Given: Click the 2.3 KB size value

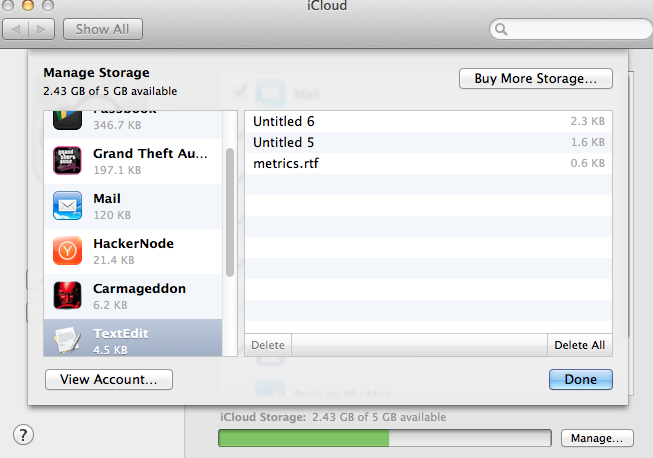Looking at the screenshot, I should tap(587, 121).
